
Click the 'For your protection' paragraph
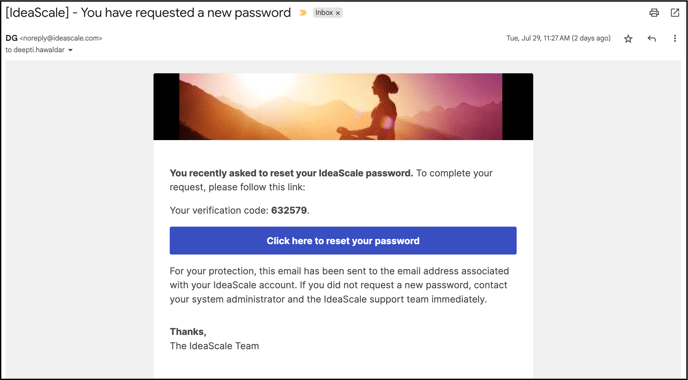[339, 285]
